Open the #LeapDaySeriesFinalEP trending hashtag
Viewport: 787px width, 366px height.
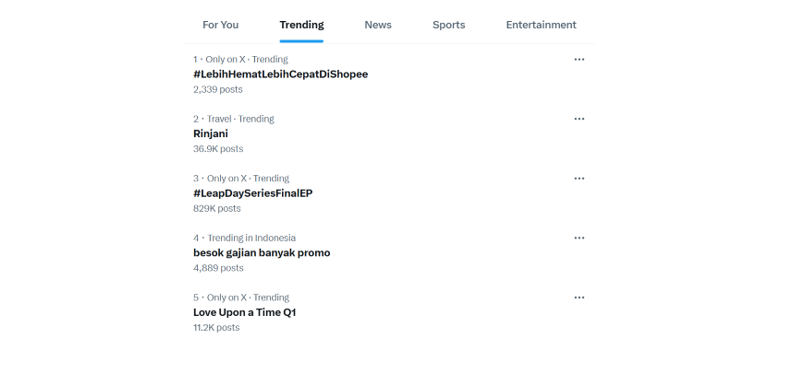[253, 193]
